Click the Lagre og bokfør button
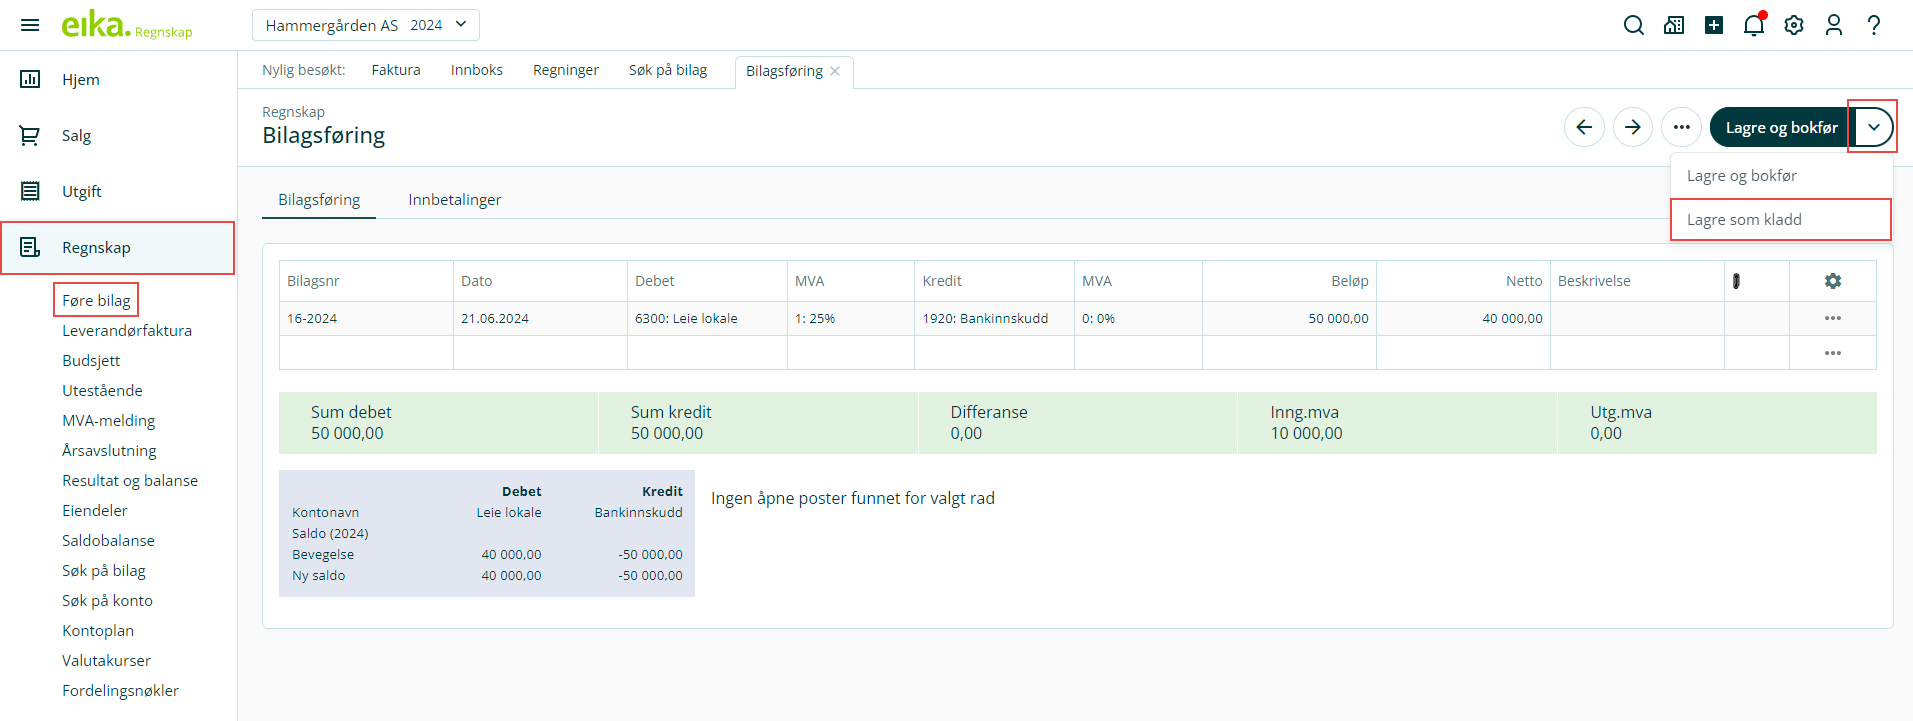The width and height of the screenshot is (1913, 721). (1780, 127)
